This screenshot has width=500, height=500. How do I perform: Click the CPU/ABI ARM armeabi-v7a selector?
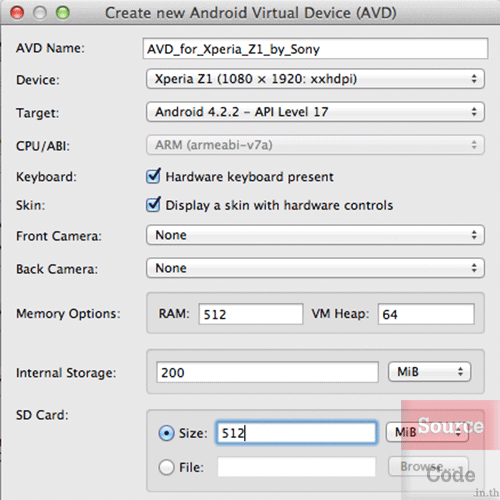[x=315, y=145]
